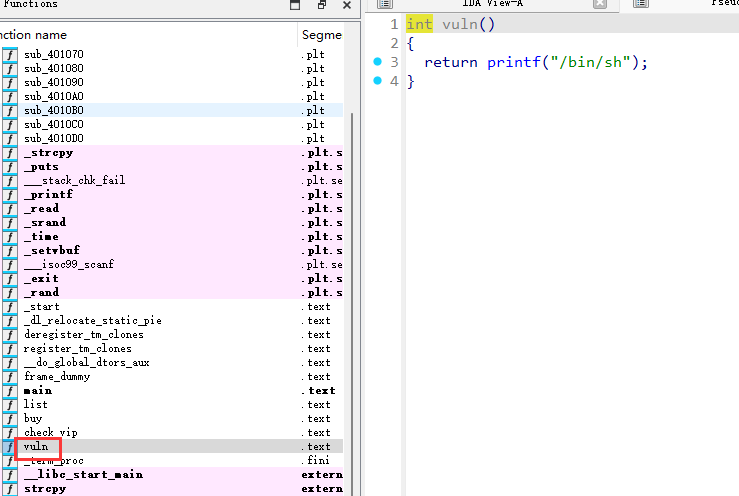Switch to the Pseudocode tab
Screen dimensions: 739x496
723,4
